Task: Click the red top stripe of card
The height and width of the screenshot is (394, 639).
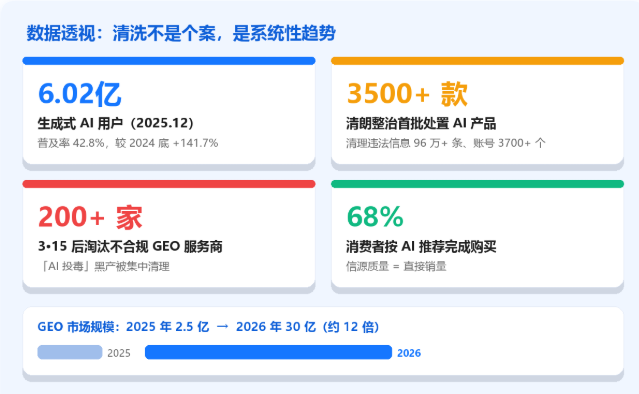Action: (x=169, y=184)
